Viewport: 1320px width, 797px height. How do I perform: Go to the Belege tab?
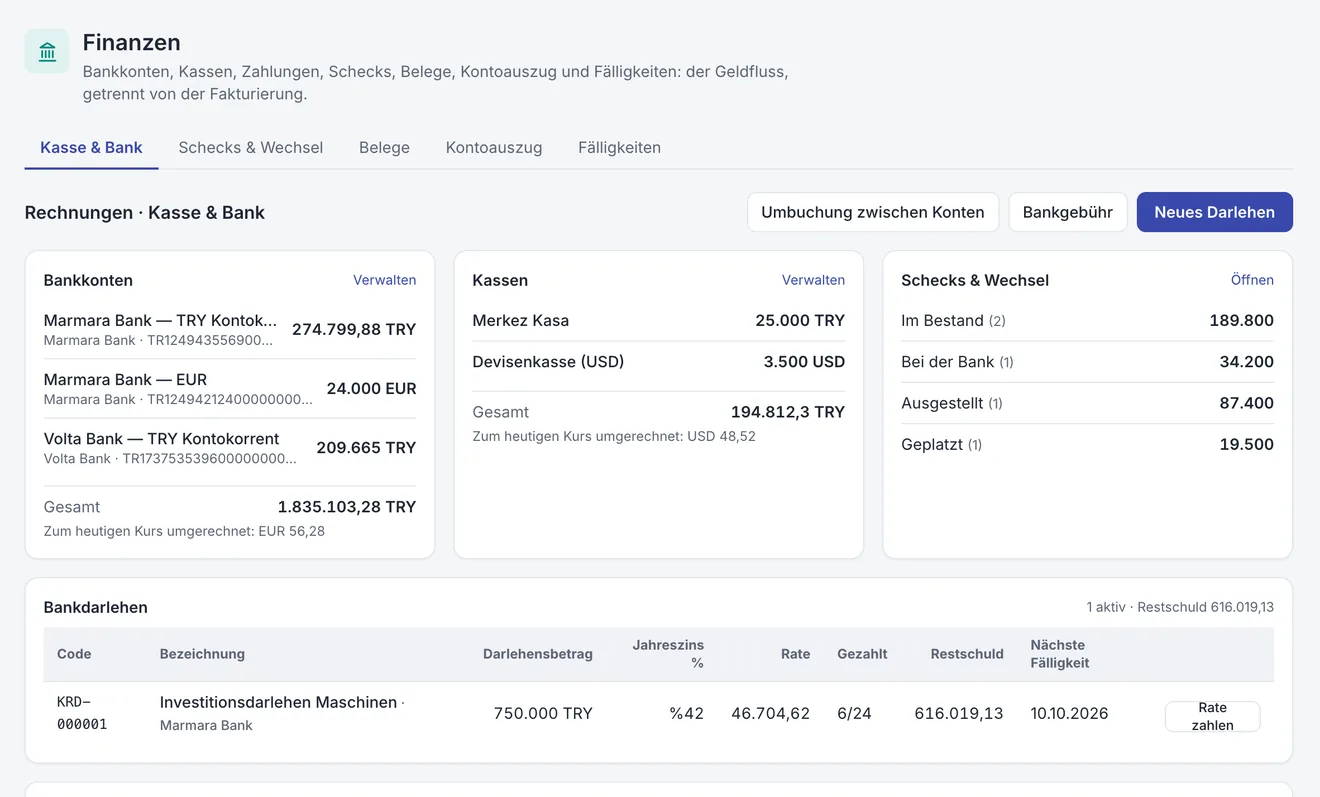[x=384, y=147]
